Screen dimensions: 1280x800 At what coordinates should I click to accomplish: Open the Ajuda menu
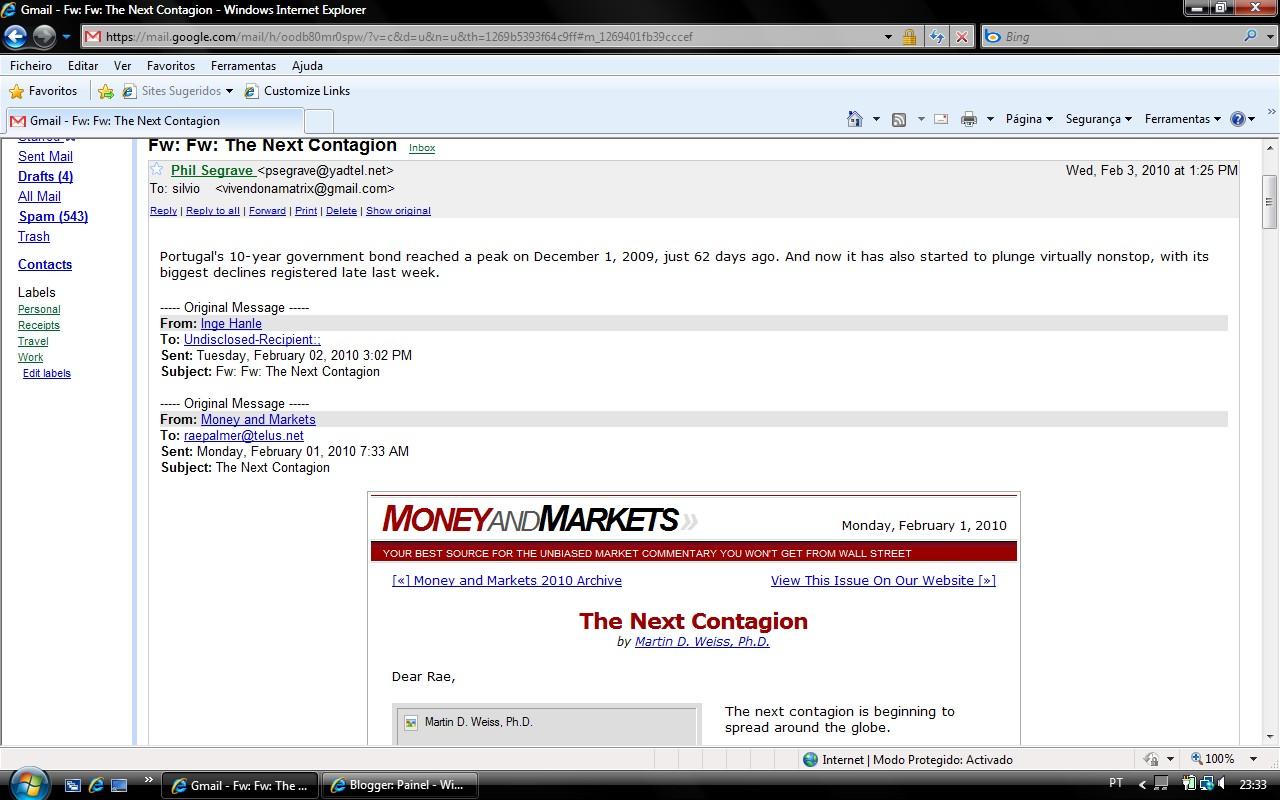coord(307,66)
